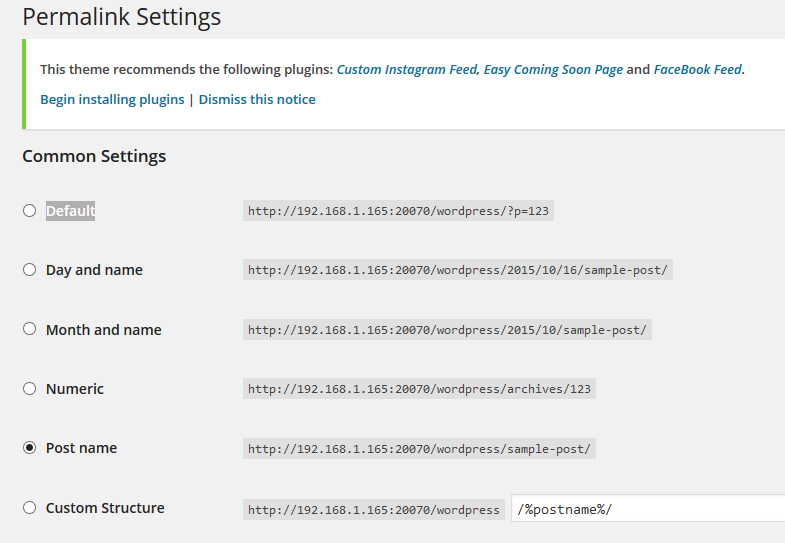This screenshot has width=785, height=543.
Task: Click the Month and name label
Action: (104, 330)
